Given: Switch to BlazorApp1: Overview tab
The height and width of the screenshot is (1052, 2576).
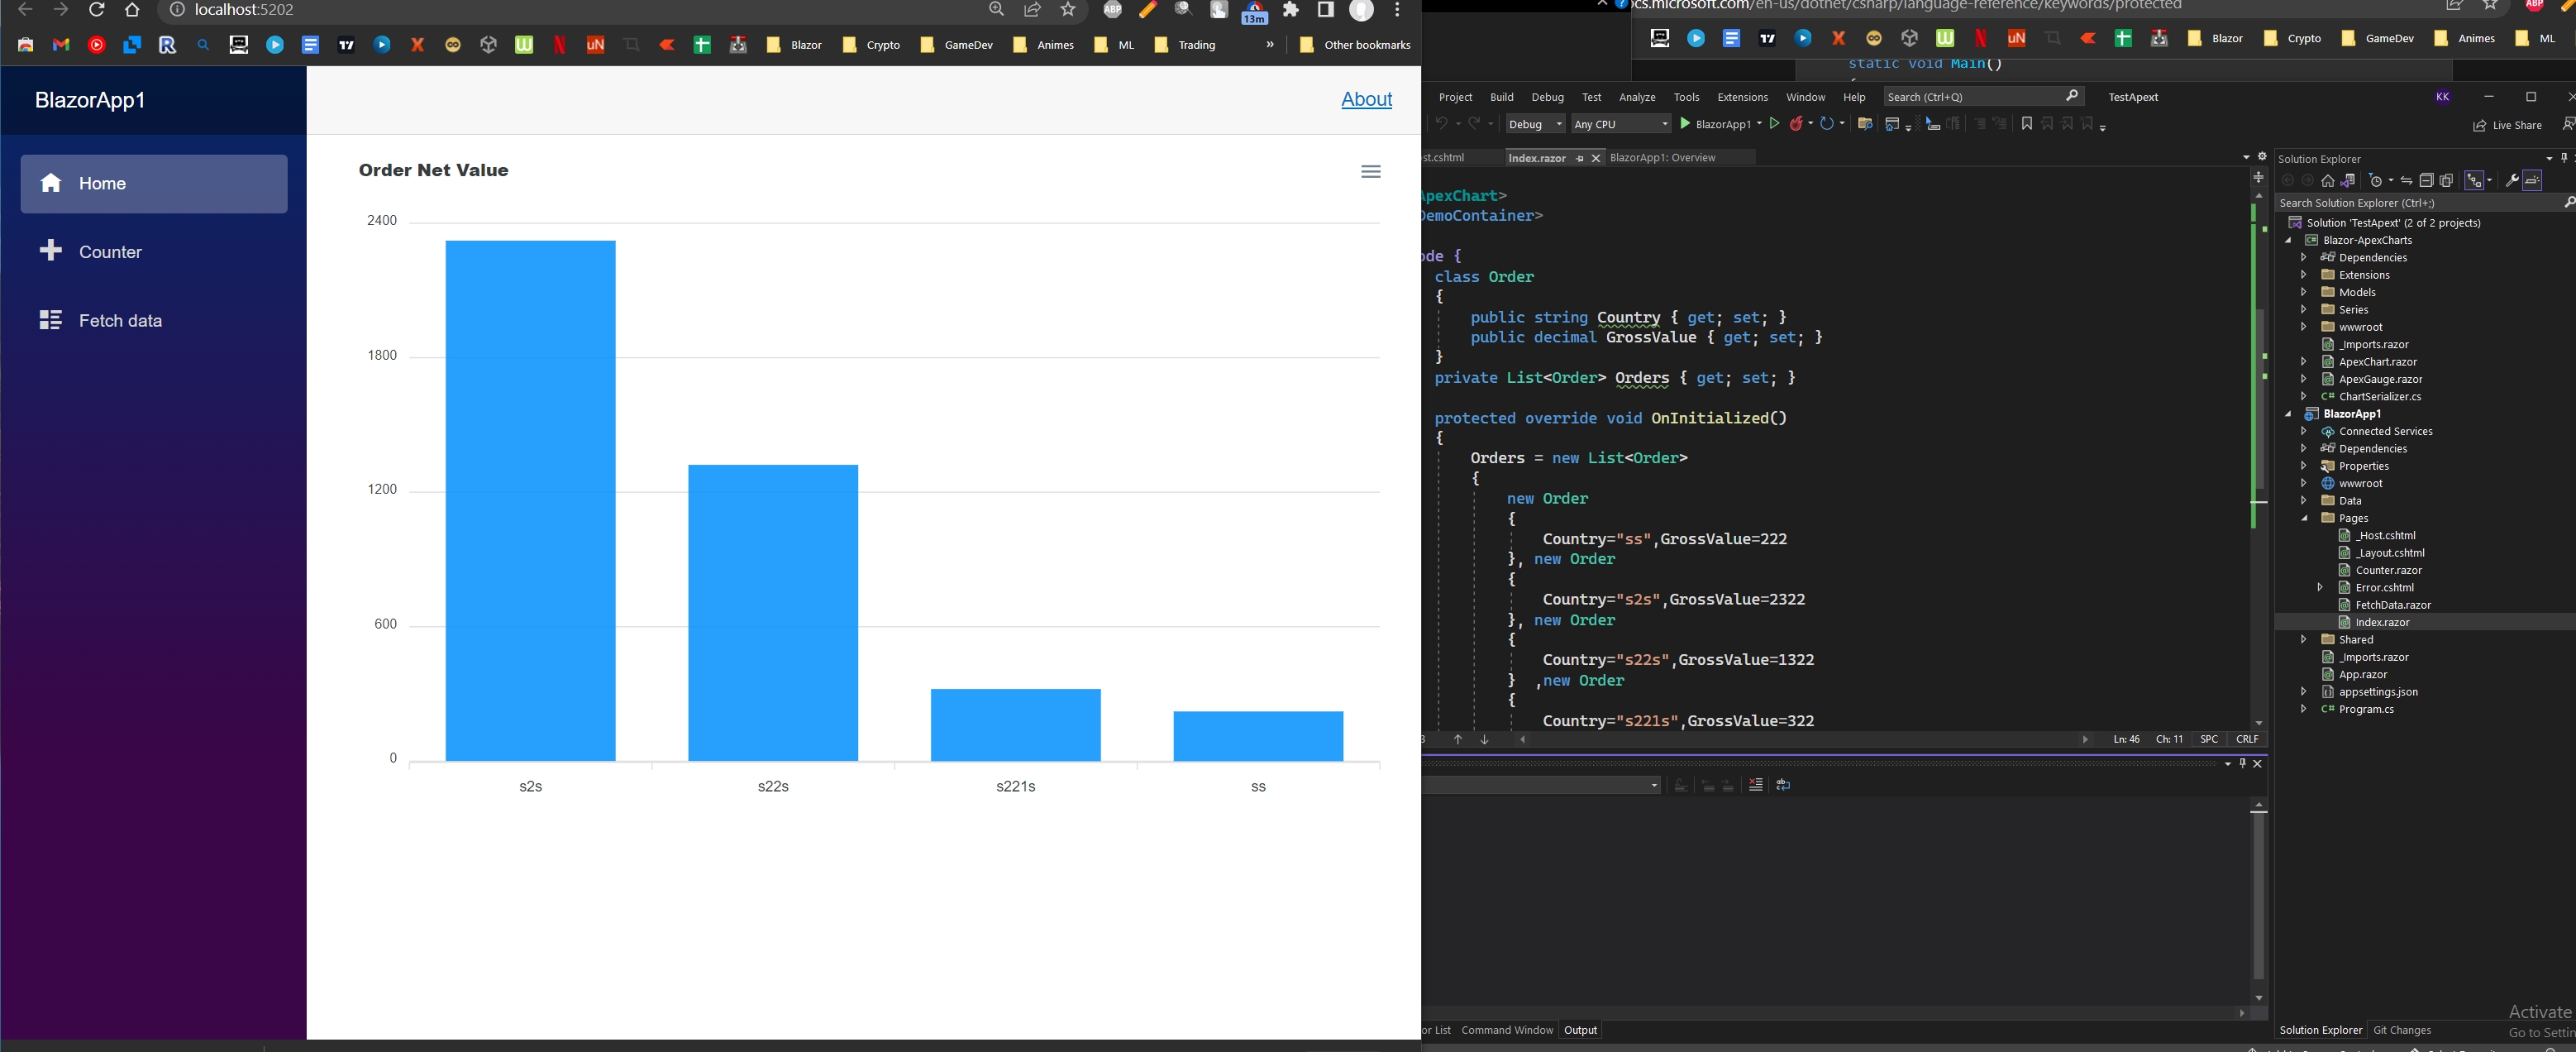Looking at the screenshot, I should point(1662,158).
